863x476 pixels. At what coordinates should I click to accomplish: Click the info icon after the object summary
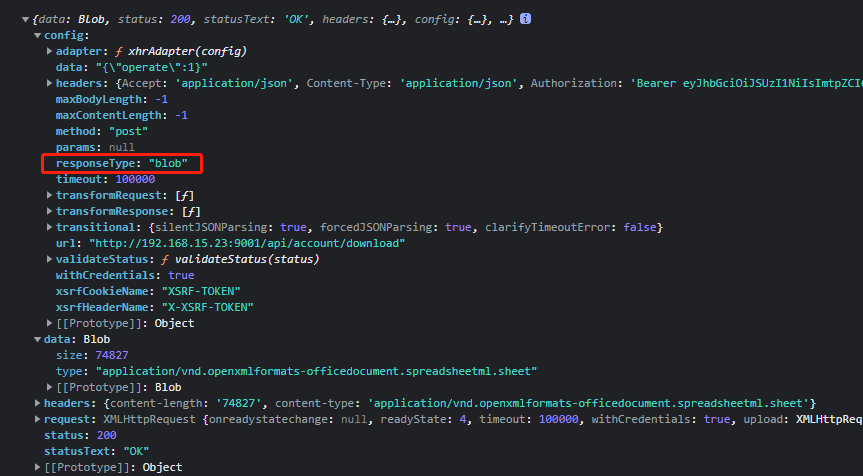coord(526,19)
